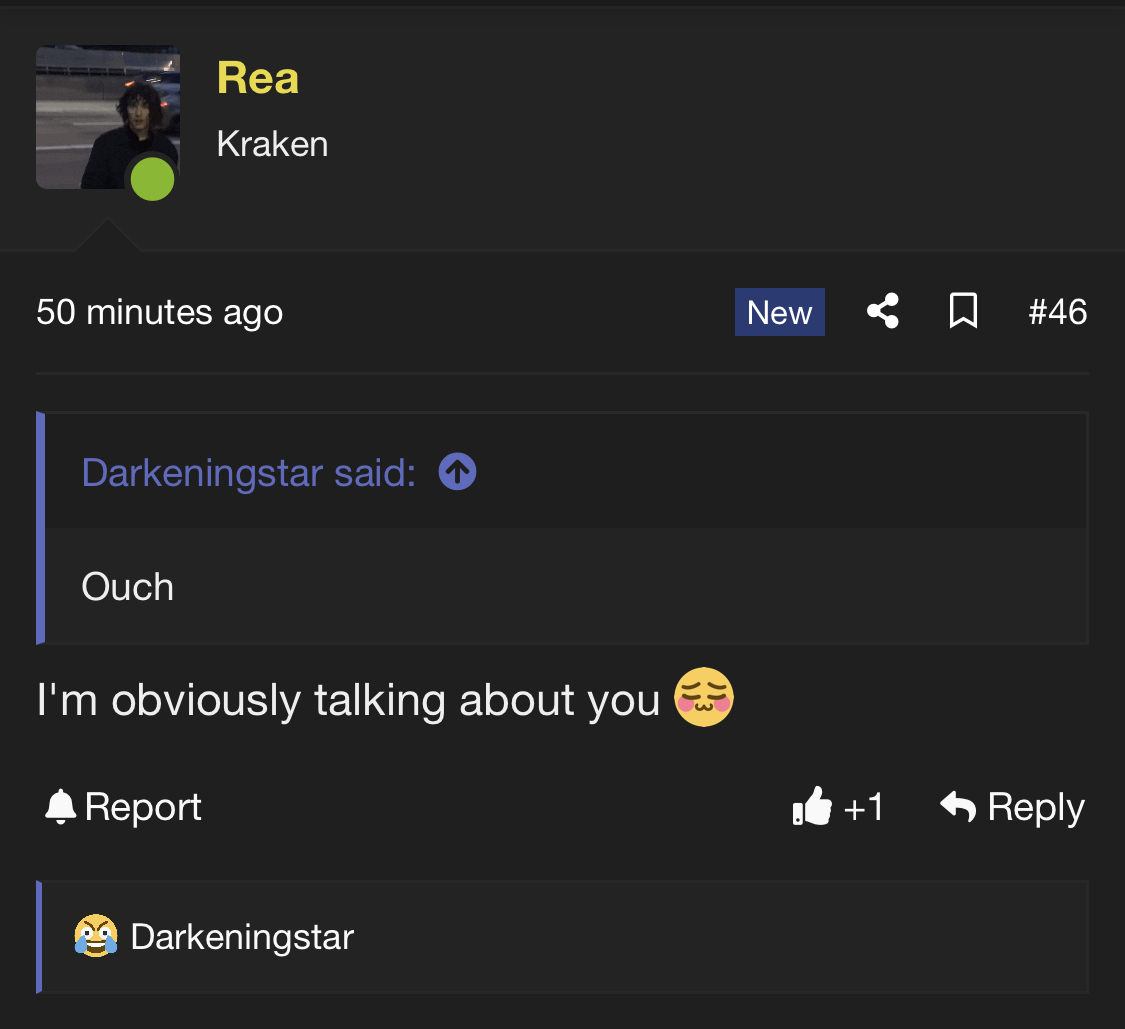
Task: Open Darkeningstar's name in the reactions bar
Action: 242,937
